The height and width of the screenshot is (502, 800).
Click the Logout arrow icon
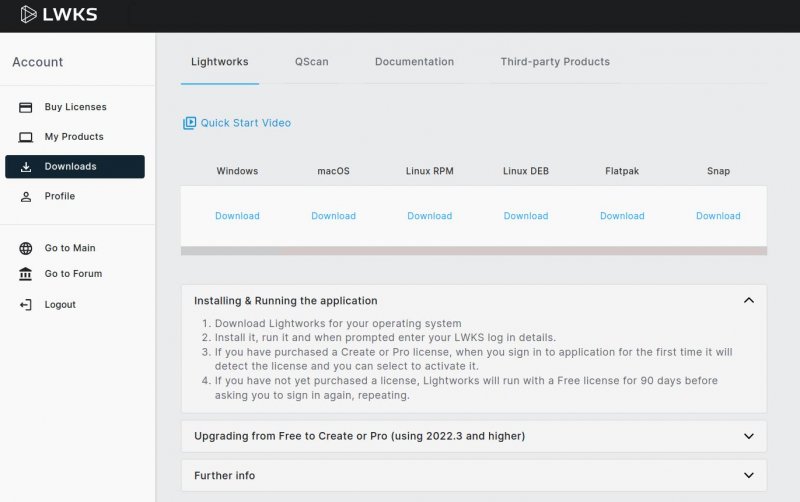point(26,305)
